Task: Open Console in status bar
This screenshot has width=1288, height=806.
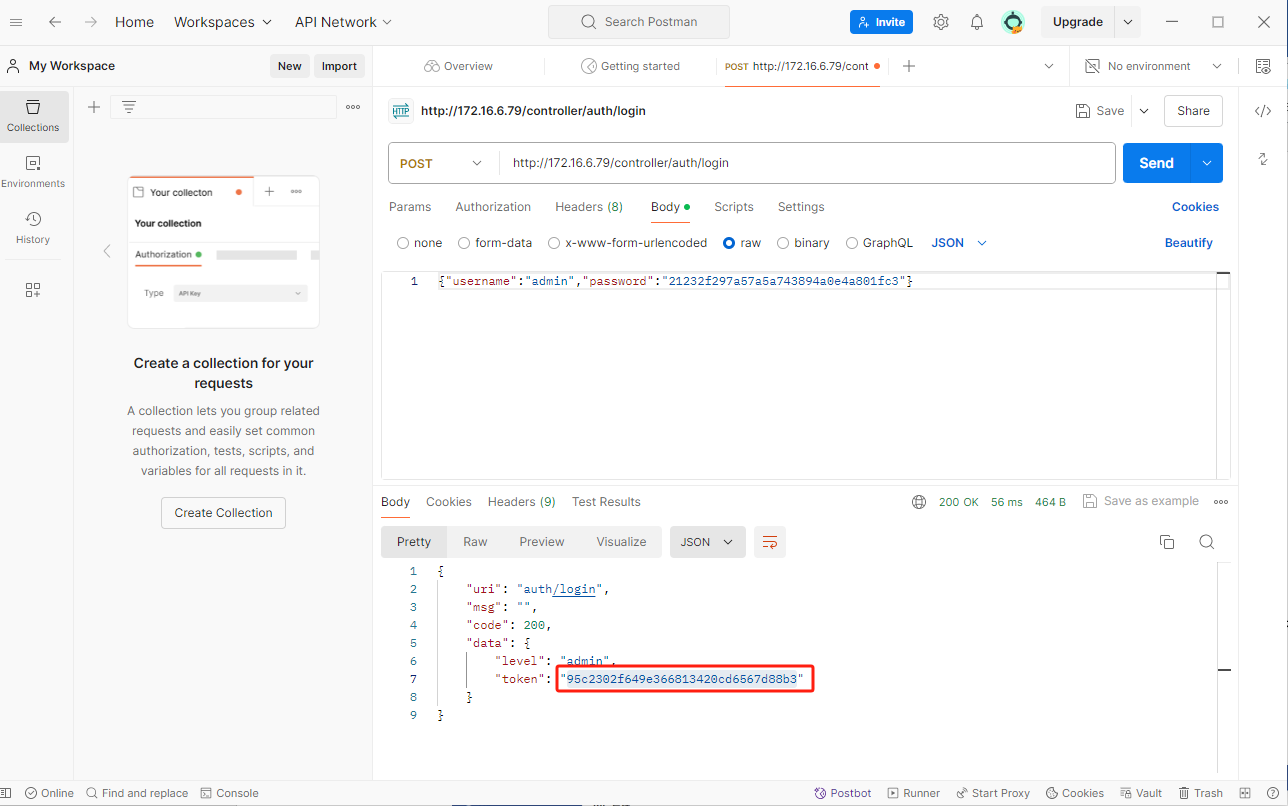Action: [229, 793]
